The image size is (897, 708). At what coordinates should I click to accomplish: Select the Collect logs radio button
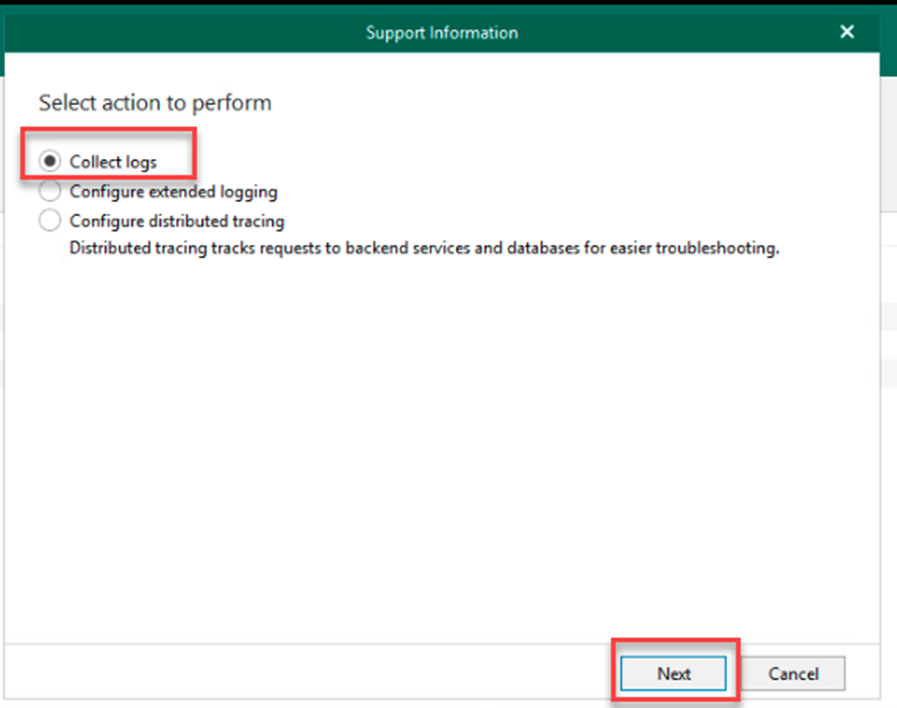(x=49, y=162)
